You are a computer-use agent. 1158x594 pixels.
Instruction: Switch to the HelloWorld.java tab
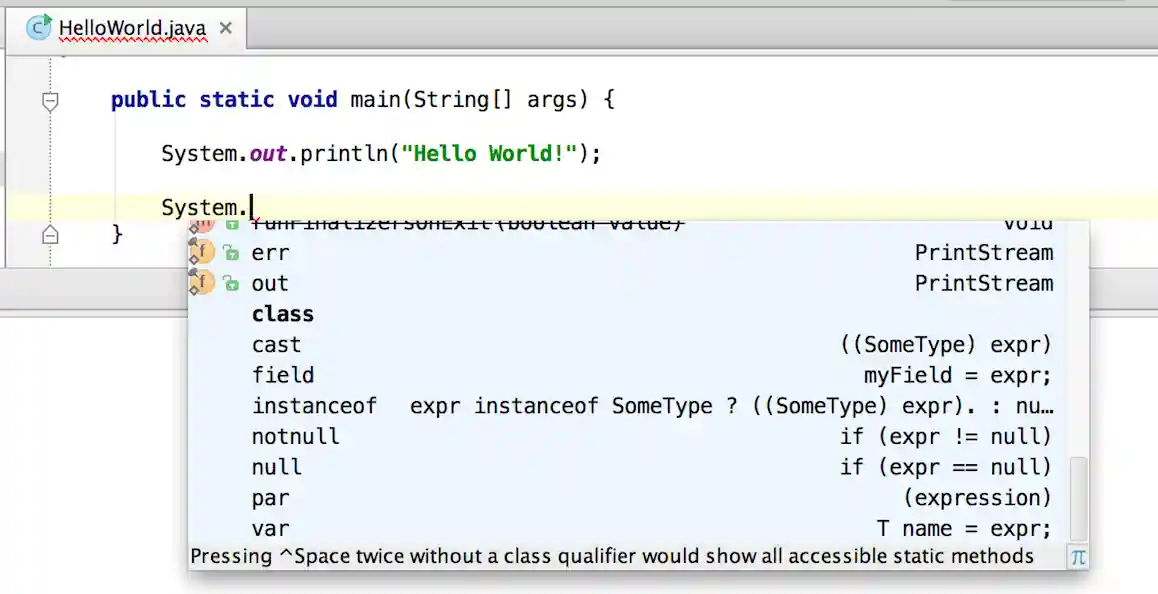click(132, 28)
